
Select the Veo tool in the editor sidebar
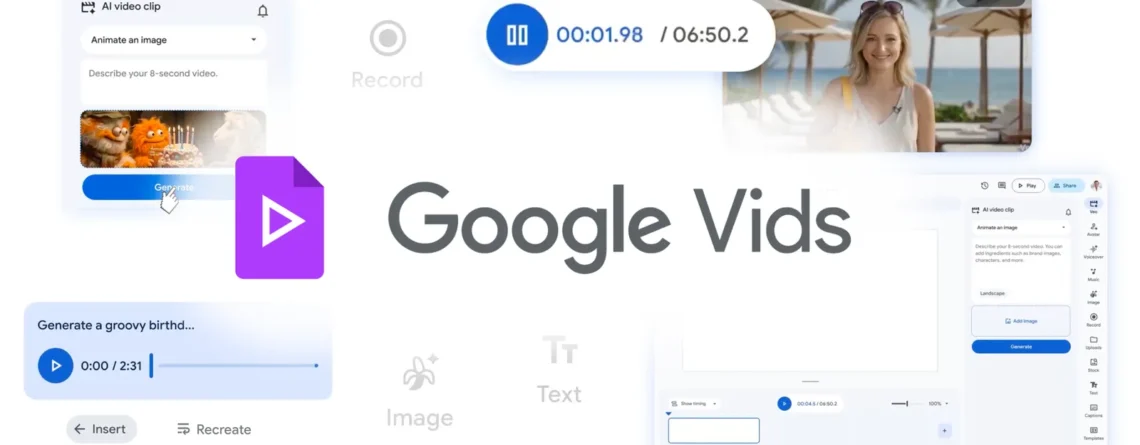(x=1093, y=206)
